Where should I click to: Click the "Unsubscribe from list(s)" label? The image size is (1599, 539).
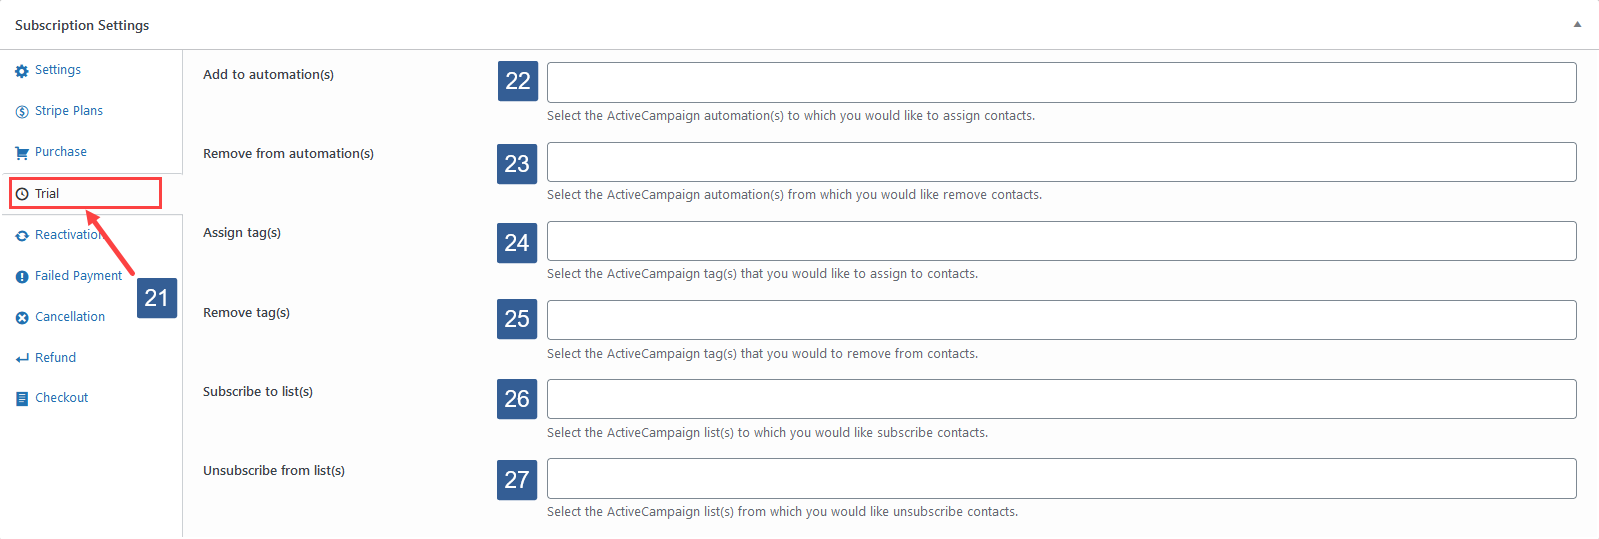point(274,471)
